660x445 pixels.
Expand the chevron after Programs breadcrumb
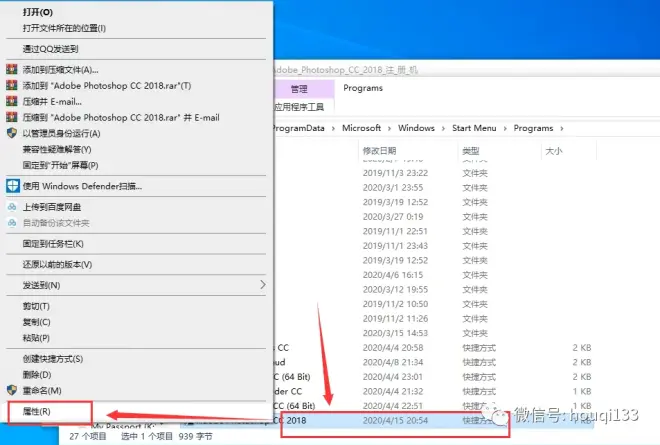pyautogui.click(x=562, y=128)
